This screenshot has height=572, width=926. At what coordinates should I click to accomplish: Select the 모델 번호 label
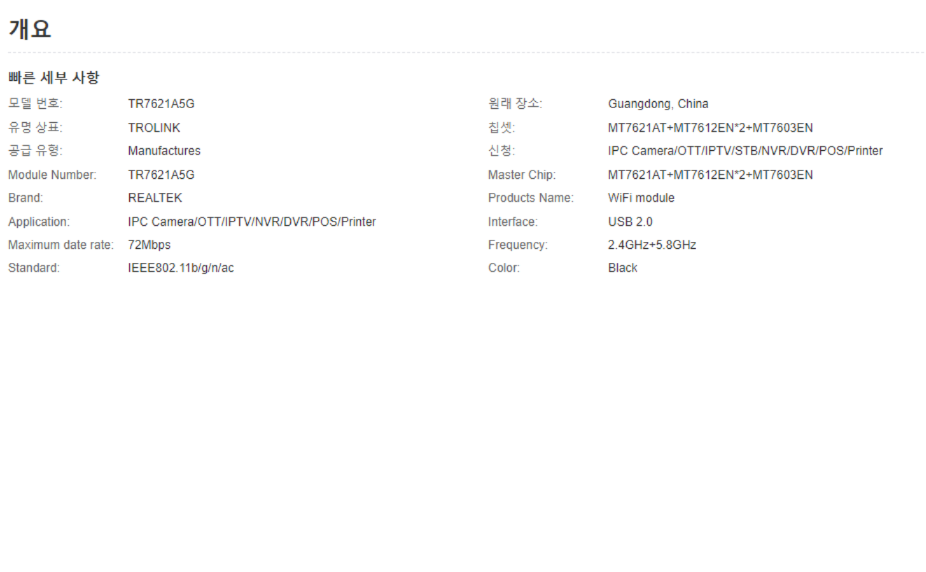(35, 103)
